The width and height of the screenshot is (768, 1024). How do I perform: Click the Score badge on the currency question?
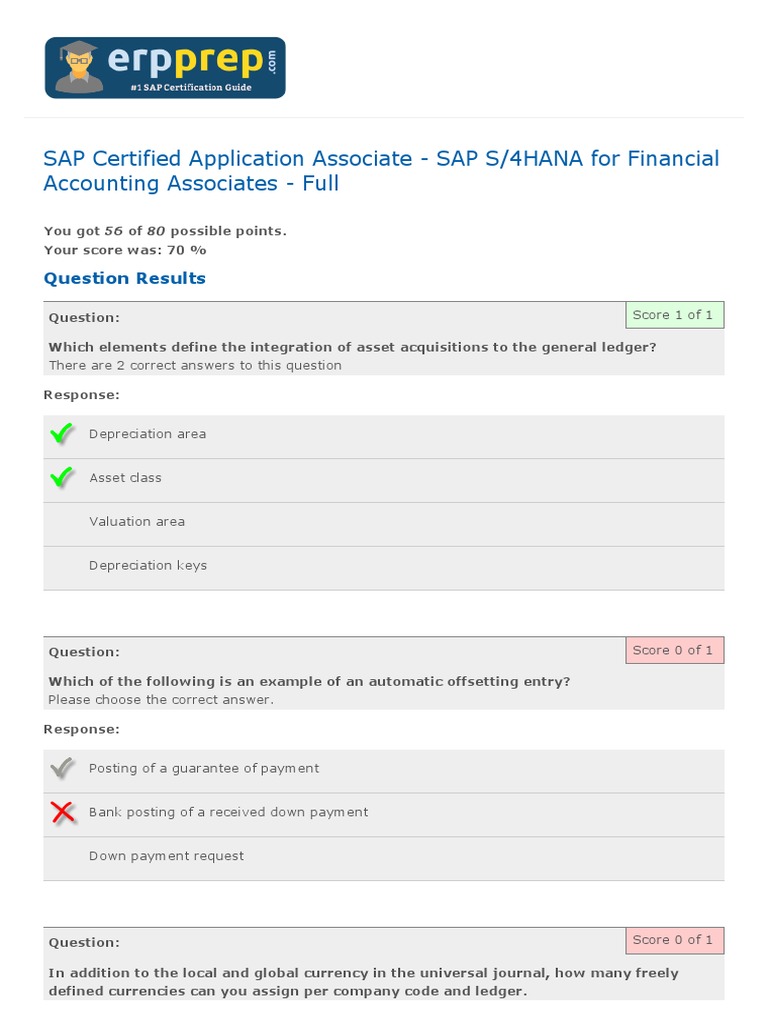674,940
